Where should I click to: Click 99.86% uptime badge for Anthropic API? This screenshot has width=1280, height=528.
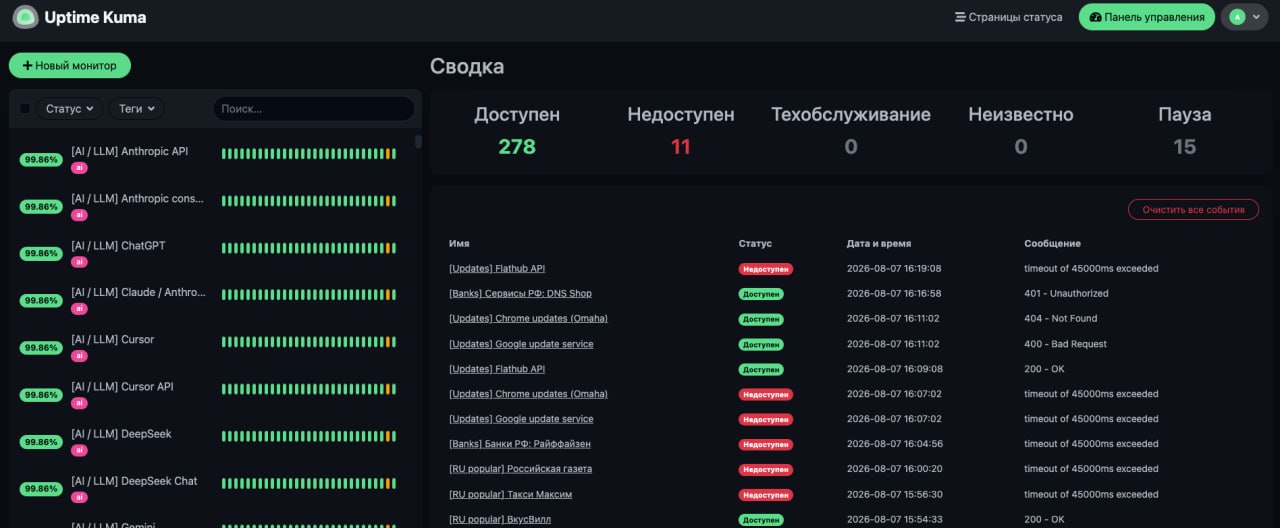pyautogui.click(x=41, y=159)
